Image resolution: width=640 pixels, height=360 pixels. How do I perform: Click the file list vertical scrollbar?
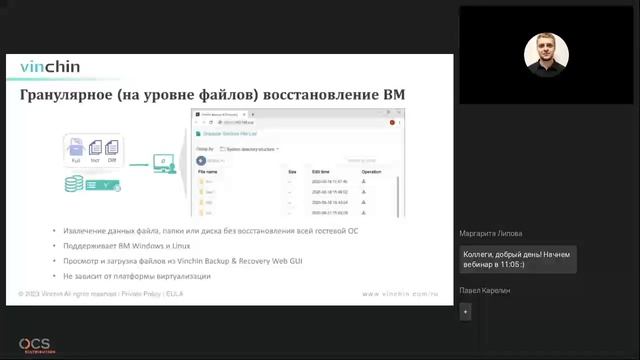pyautogui.click(x=398, y=196)
